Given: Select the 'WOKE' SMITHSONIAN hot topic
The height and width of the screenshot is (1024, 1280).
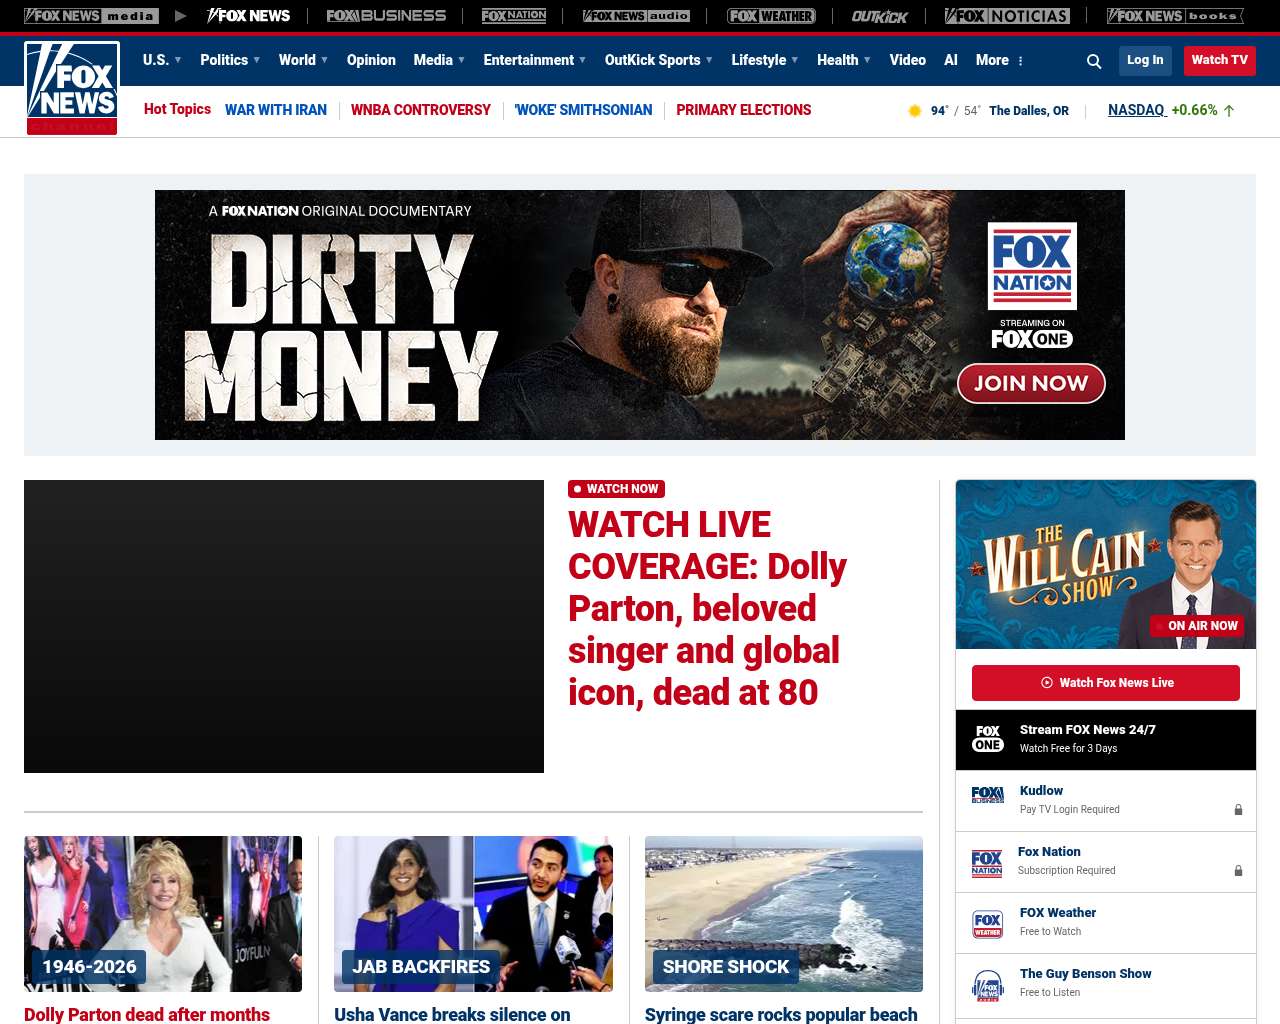Looking at the screenshot, I should tap(583, 110).
